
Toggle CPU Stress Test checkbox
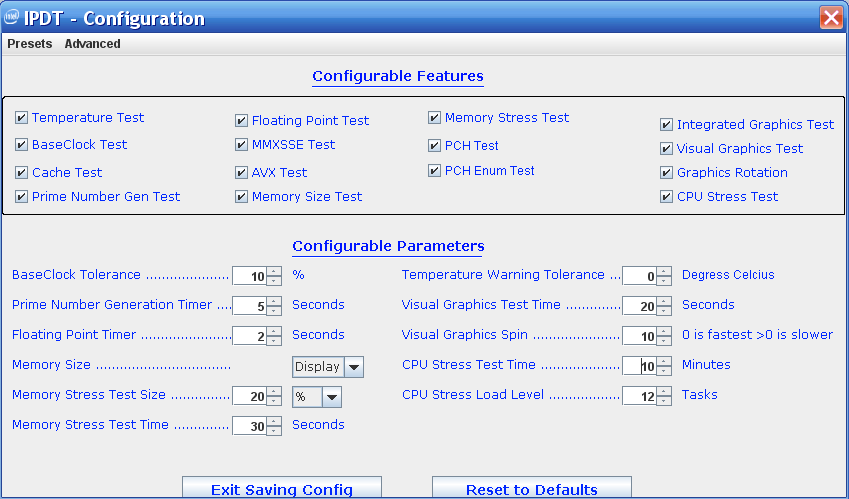coord(667,196)
